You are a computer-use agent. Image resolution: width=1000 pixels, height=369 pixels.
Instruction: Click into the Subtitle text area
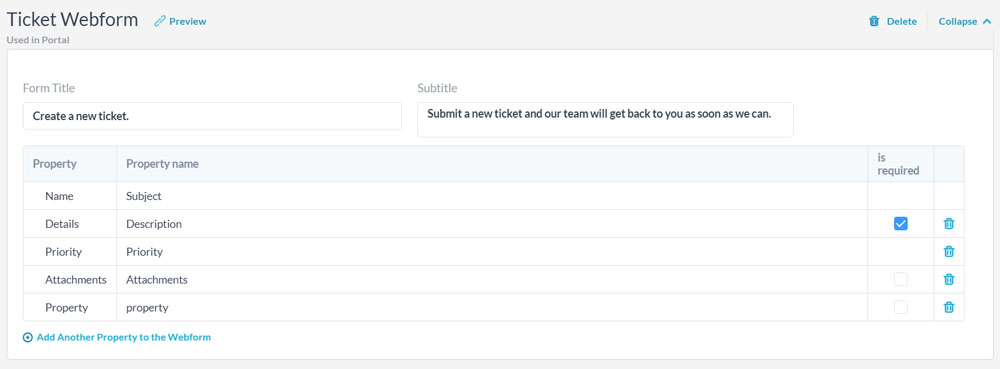605,120
